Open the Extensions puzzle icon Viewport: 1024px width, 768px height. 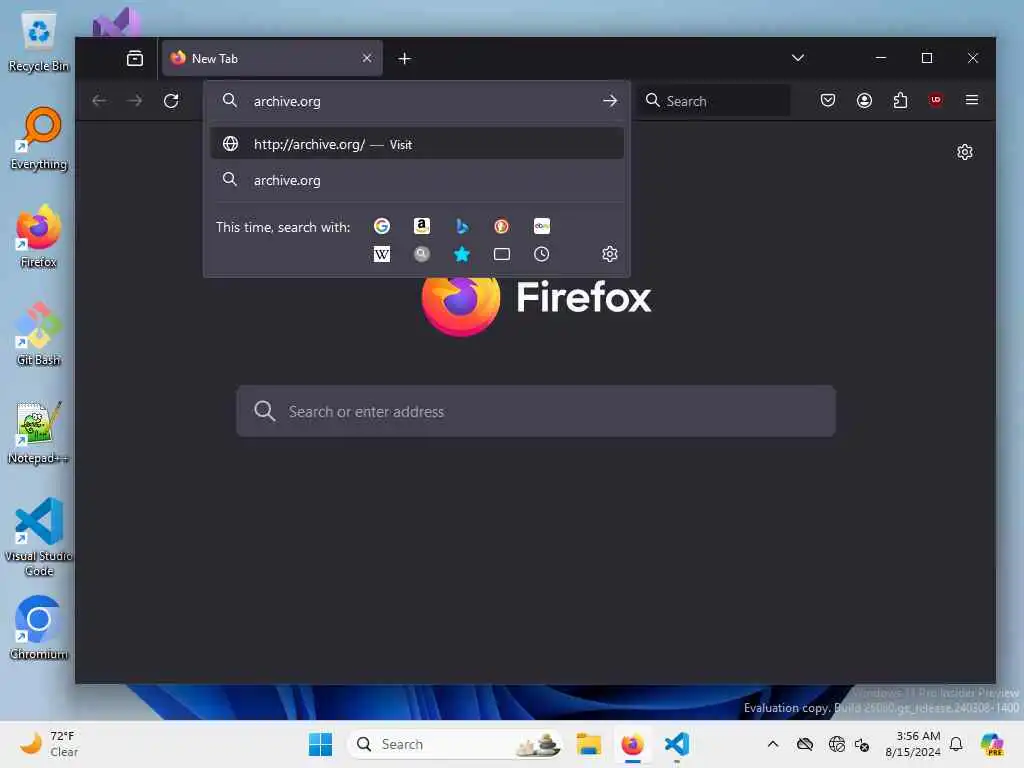click(x=900, y=100)
